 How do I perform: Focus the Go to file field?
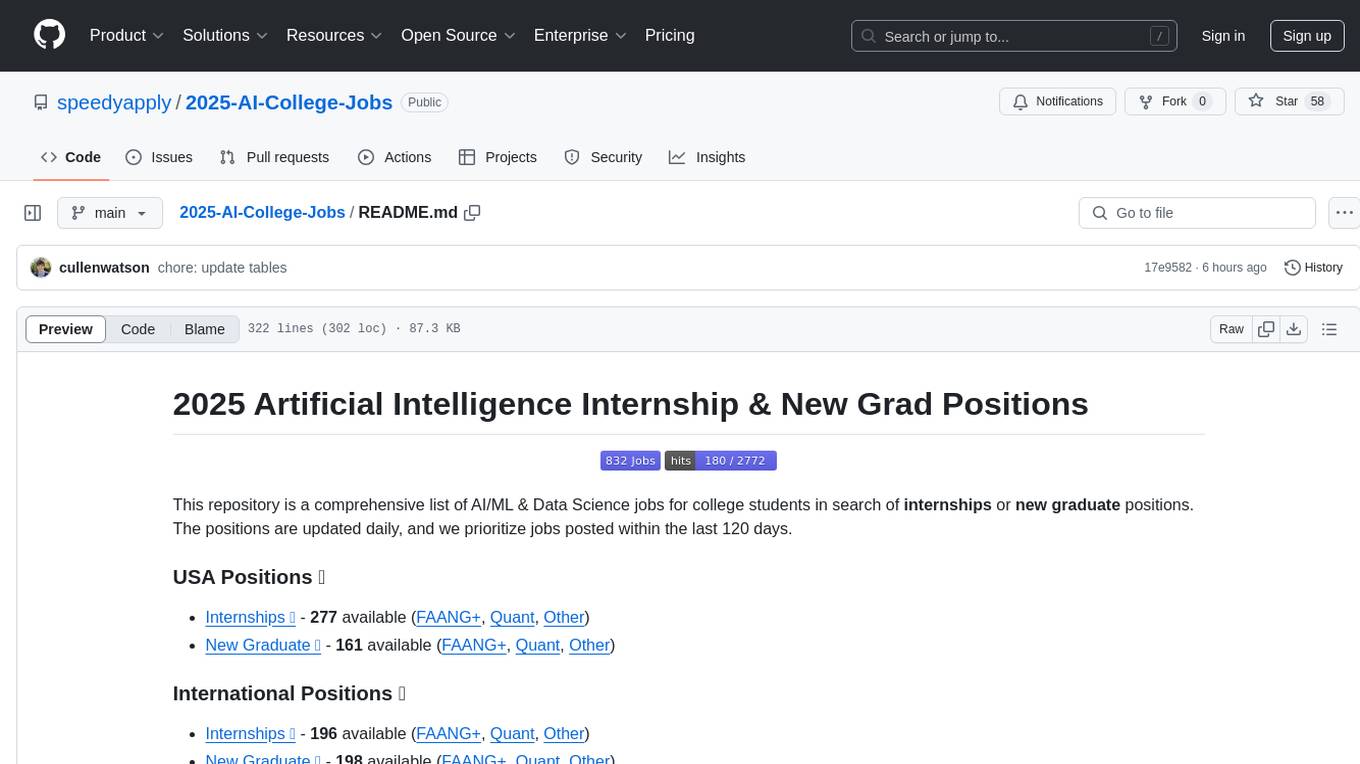click(x=1197, y=213)
